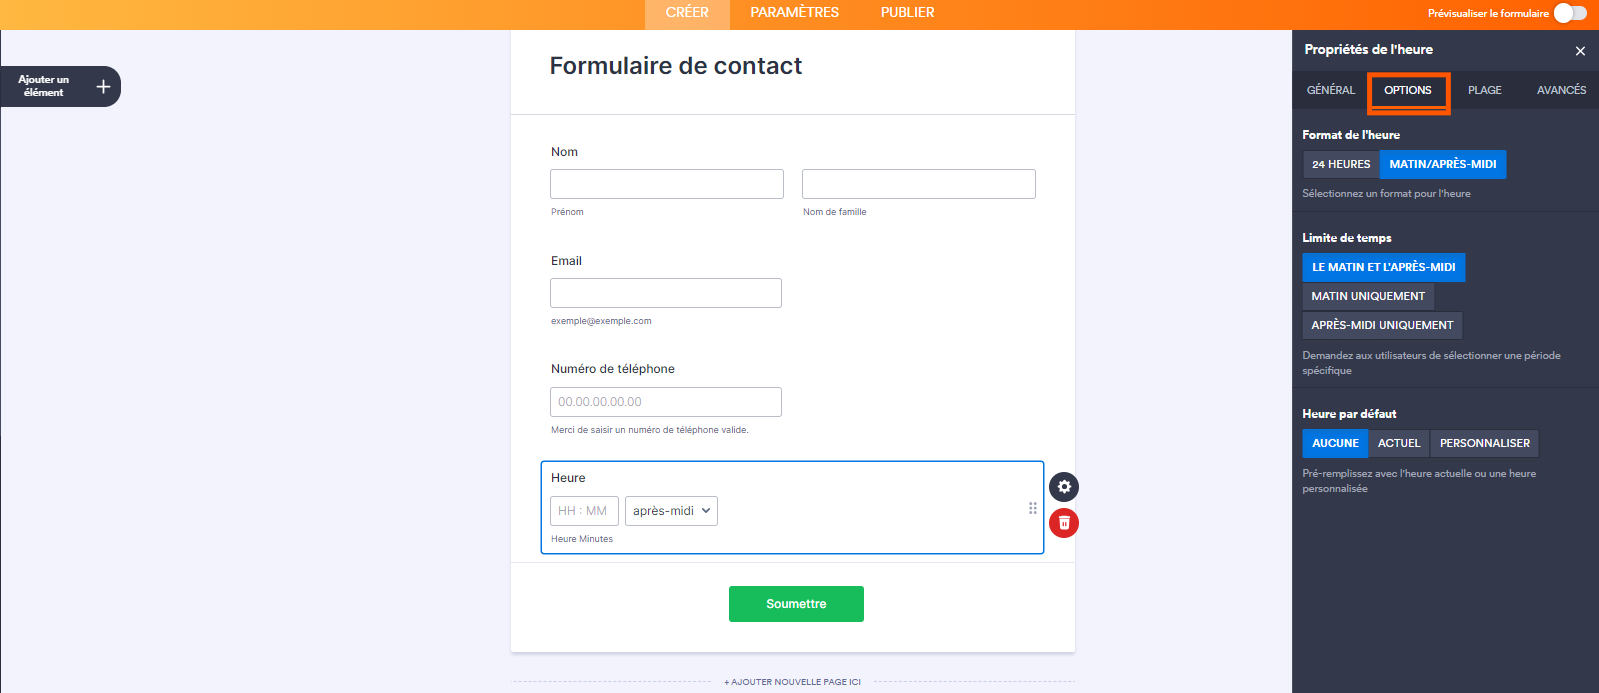Screen dimensions: 1599x693
Task: Click the green Soumettre button
Action: point(796,604)
